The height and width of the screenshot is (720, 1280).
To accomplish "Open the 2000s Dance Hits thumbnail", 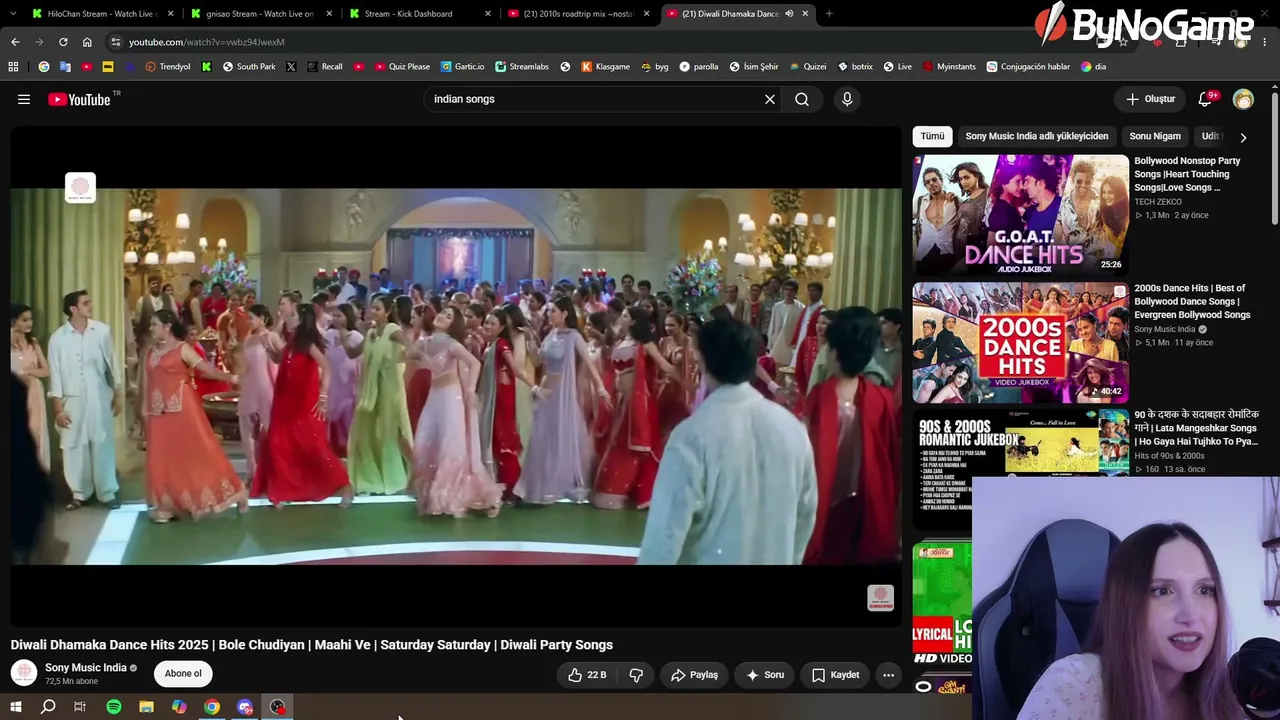I will pyautogui.click(x=1020, y=342).
